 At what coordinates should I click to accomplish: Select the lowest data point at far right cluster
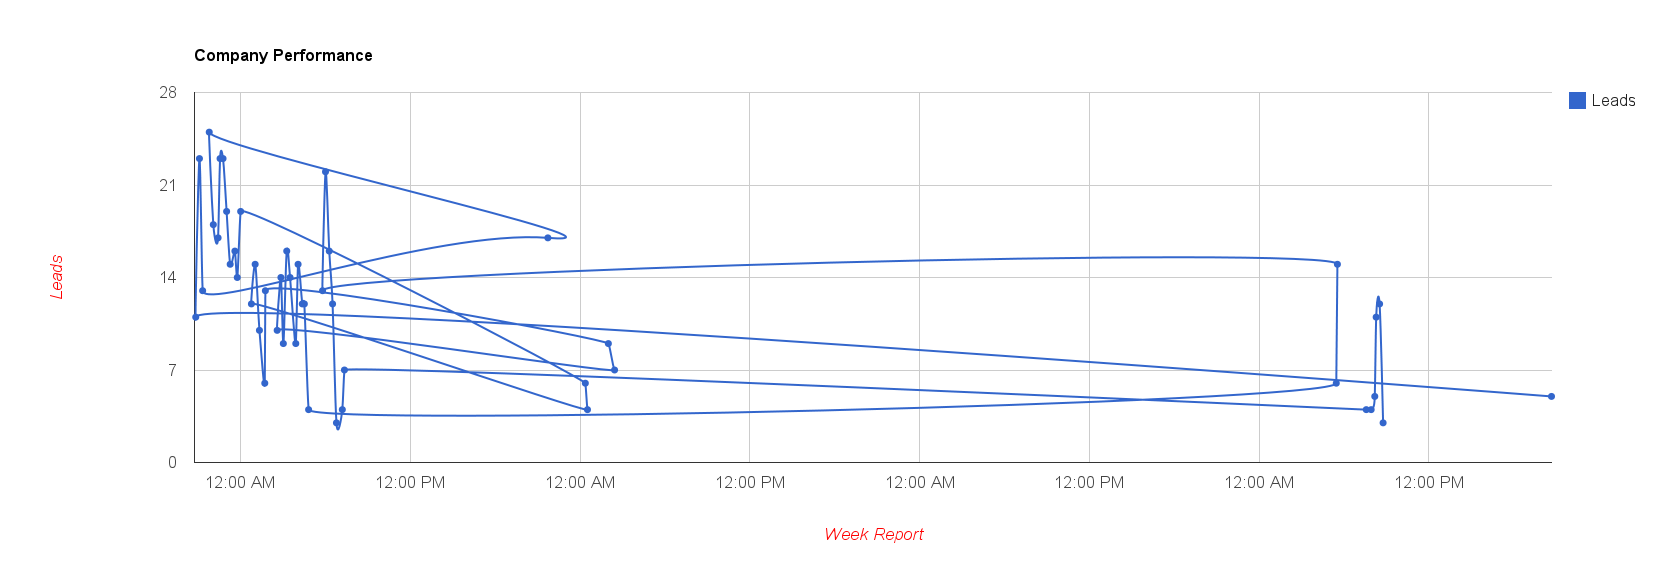(x=1383, y=423)
